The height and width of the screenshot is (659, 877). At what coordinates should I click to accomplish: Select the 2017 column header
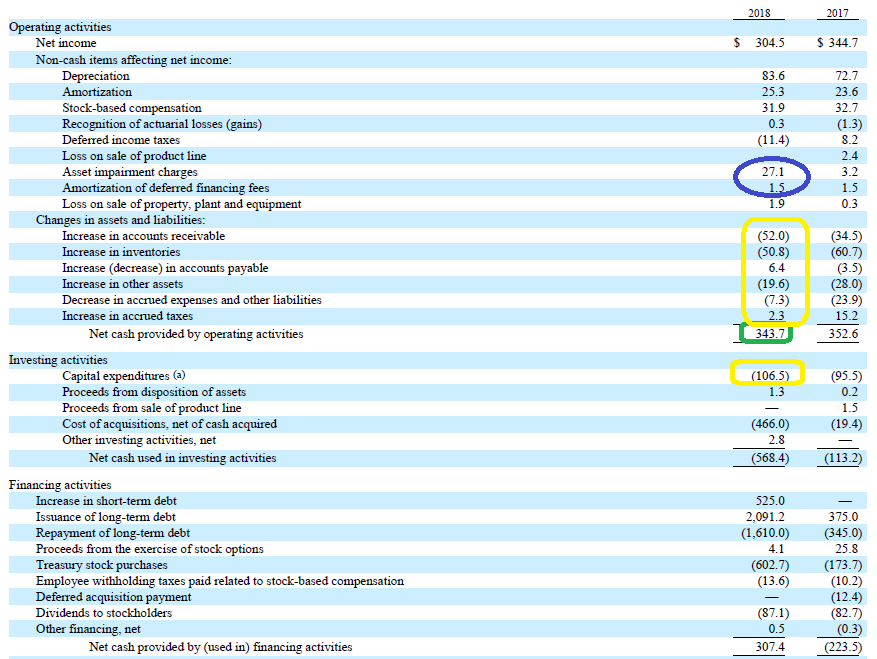[837, 13]
